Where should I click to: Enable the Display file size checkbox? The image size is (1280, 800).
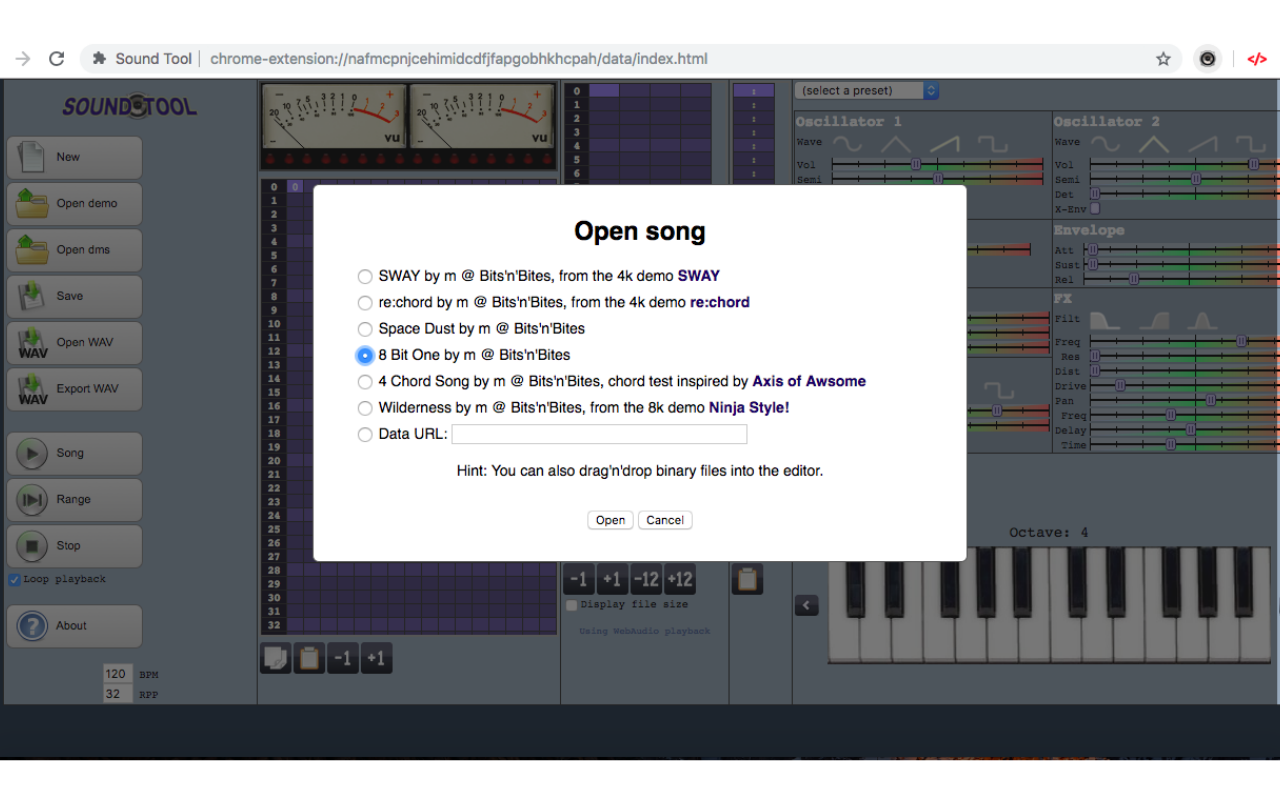click(x=571, y=605)
